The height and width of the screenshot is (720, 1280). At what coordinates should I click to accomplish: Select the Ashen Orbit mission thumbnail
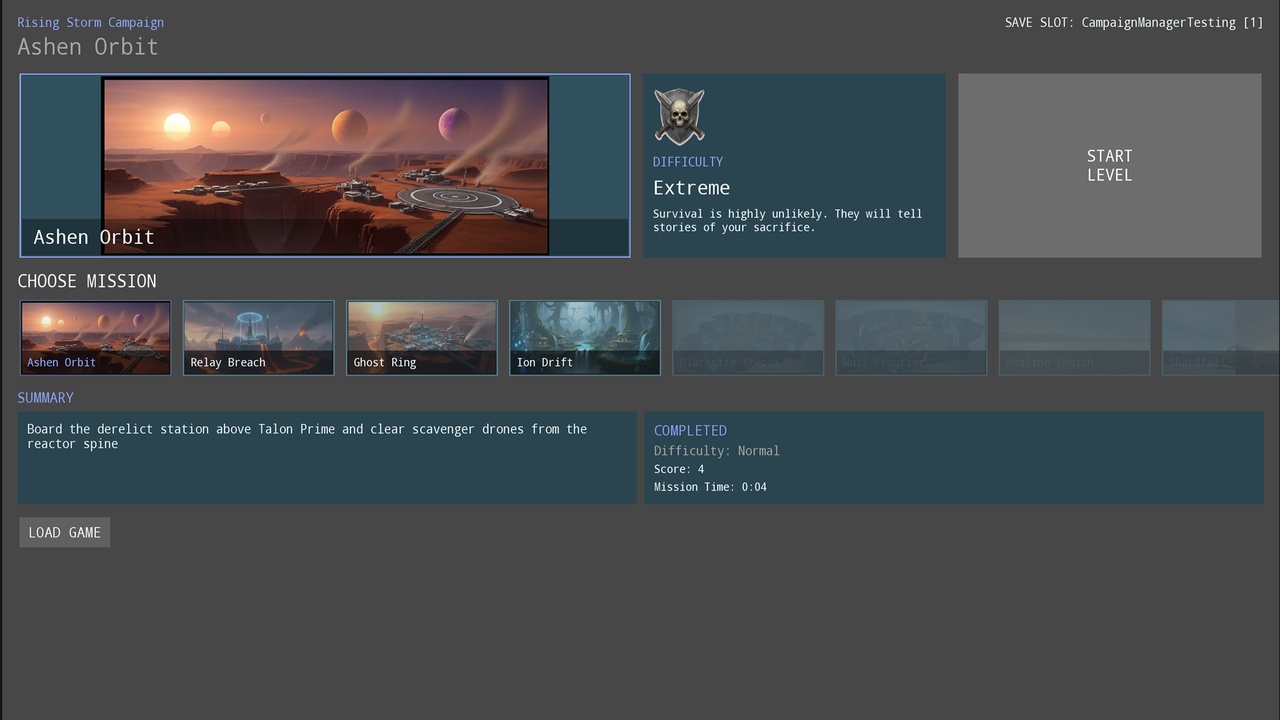pos(96,338)
